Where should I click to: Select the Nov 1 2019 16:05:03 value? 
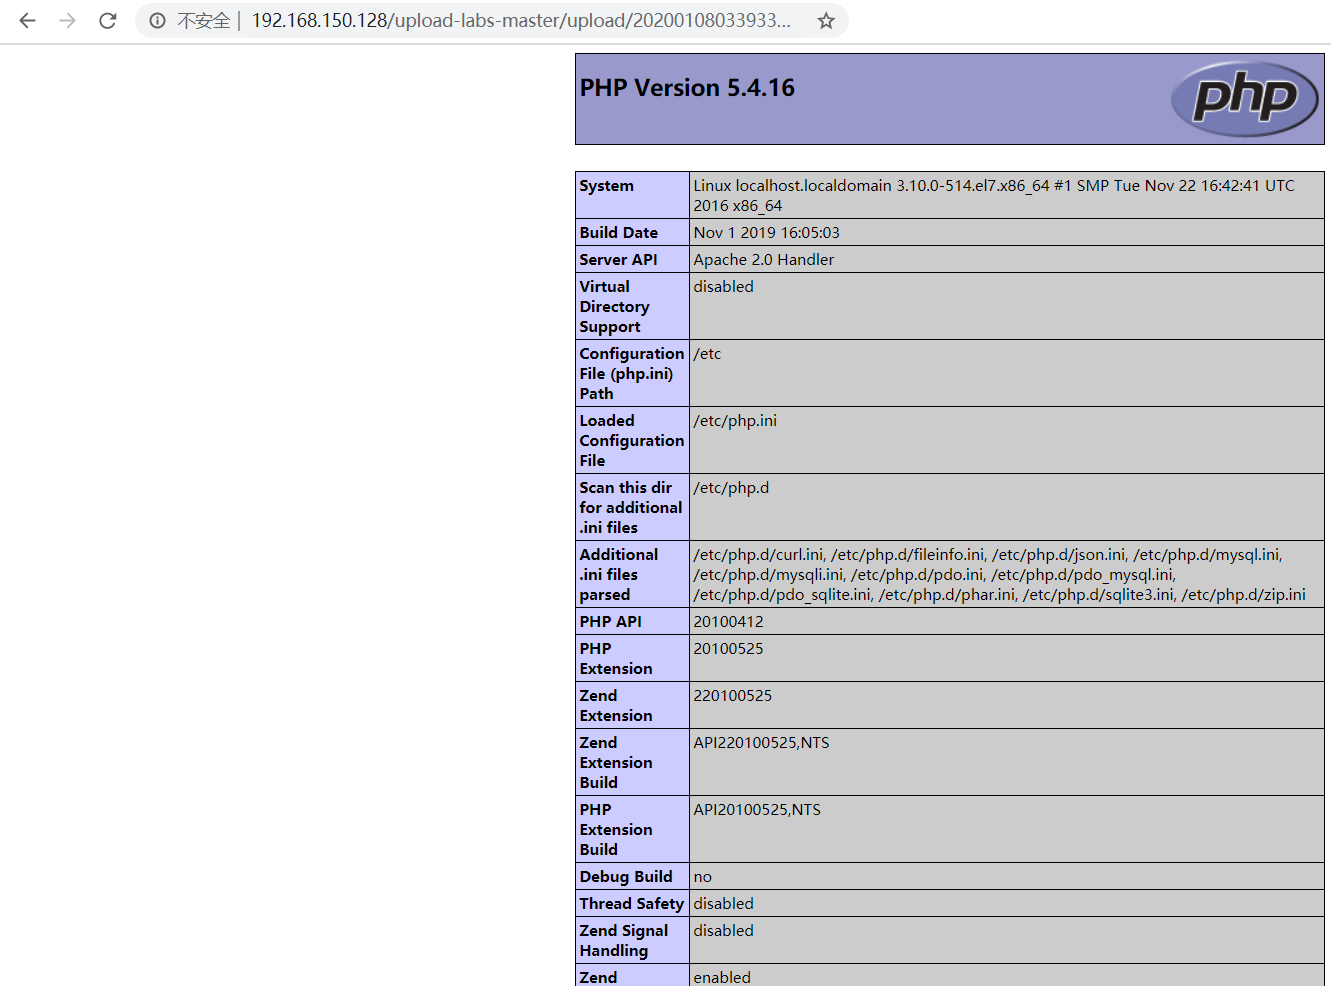tap(767, 233)
